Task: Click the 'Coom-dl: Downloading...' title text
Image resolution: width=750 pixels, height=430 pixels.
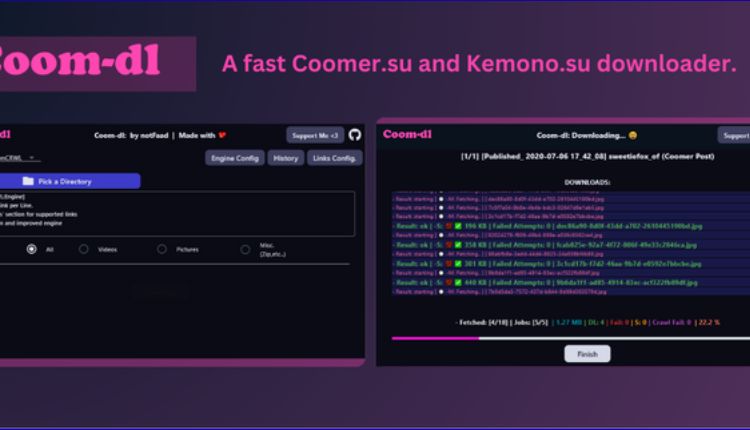Action: (581, 135)
